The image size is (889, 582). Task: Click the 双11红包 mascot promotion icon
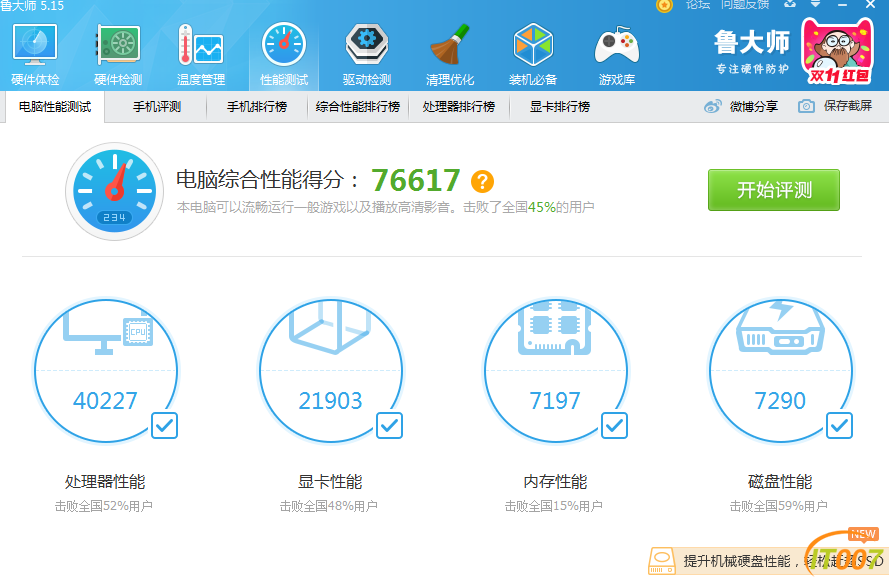click(837, 51)
